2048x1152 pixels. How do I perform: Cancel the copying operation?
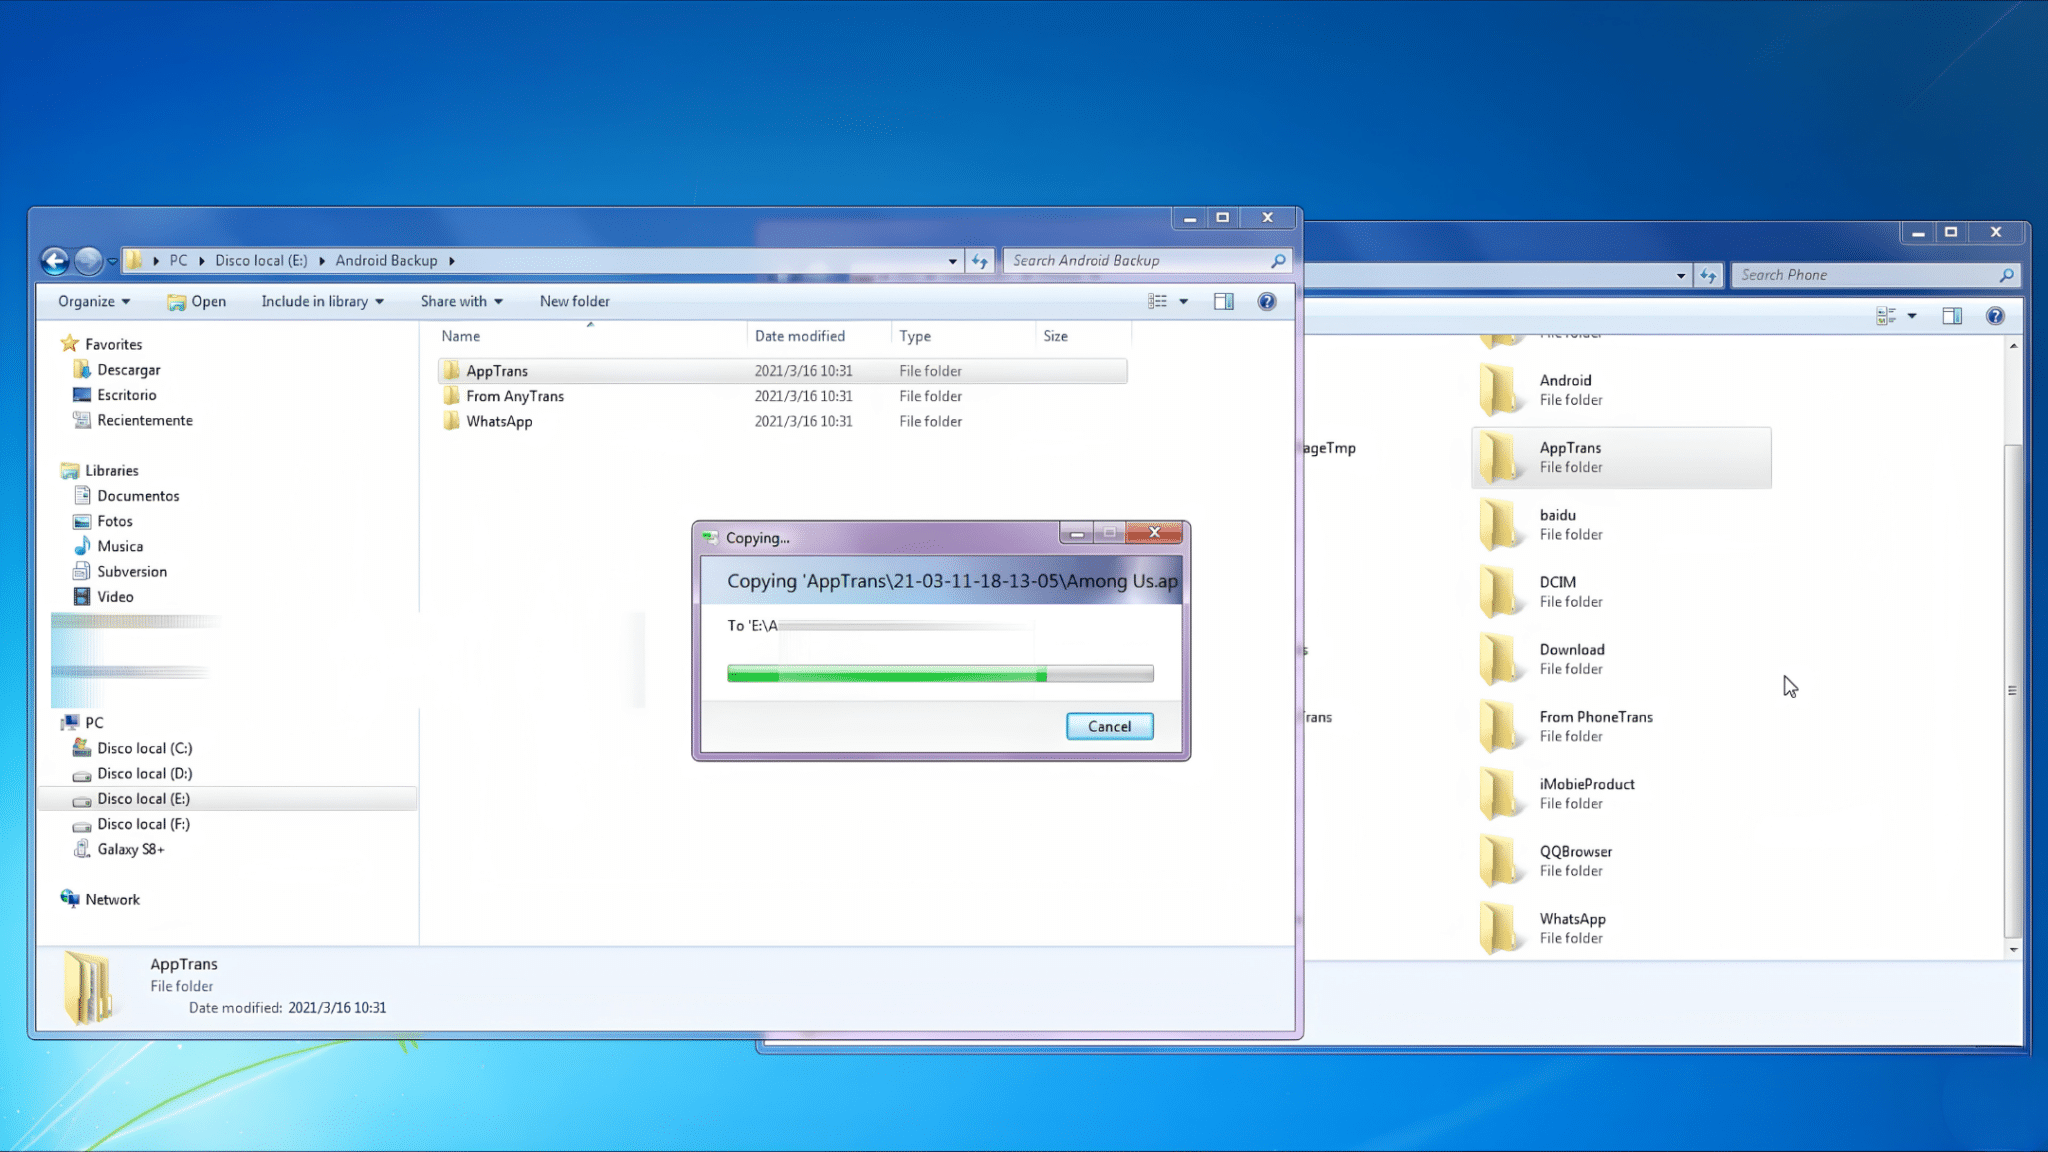[1109, 726]
